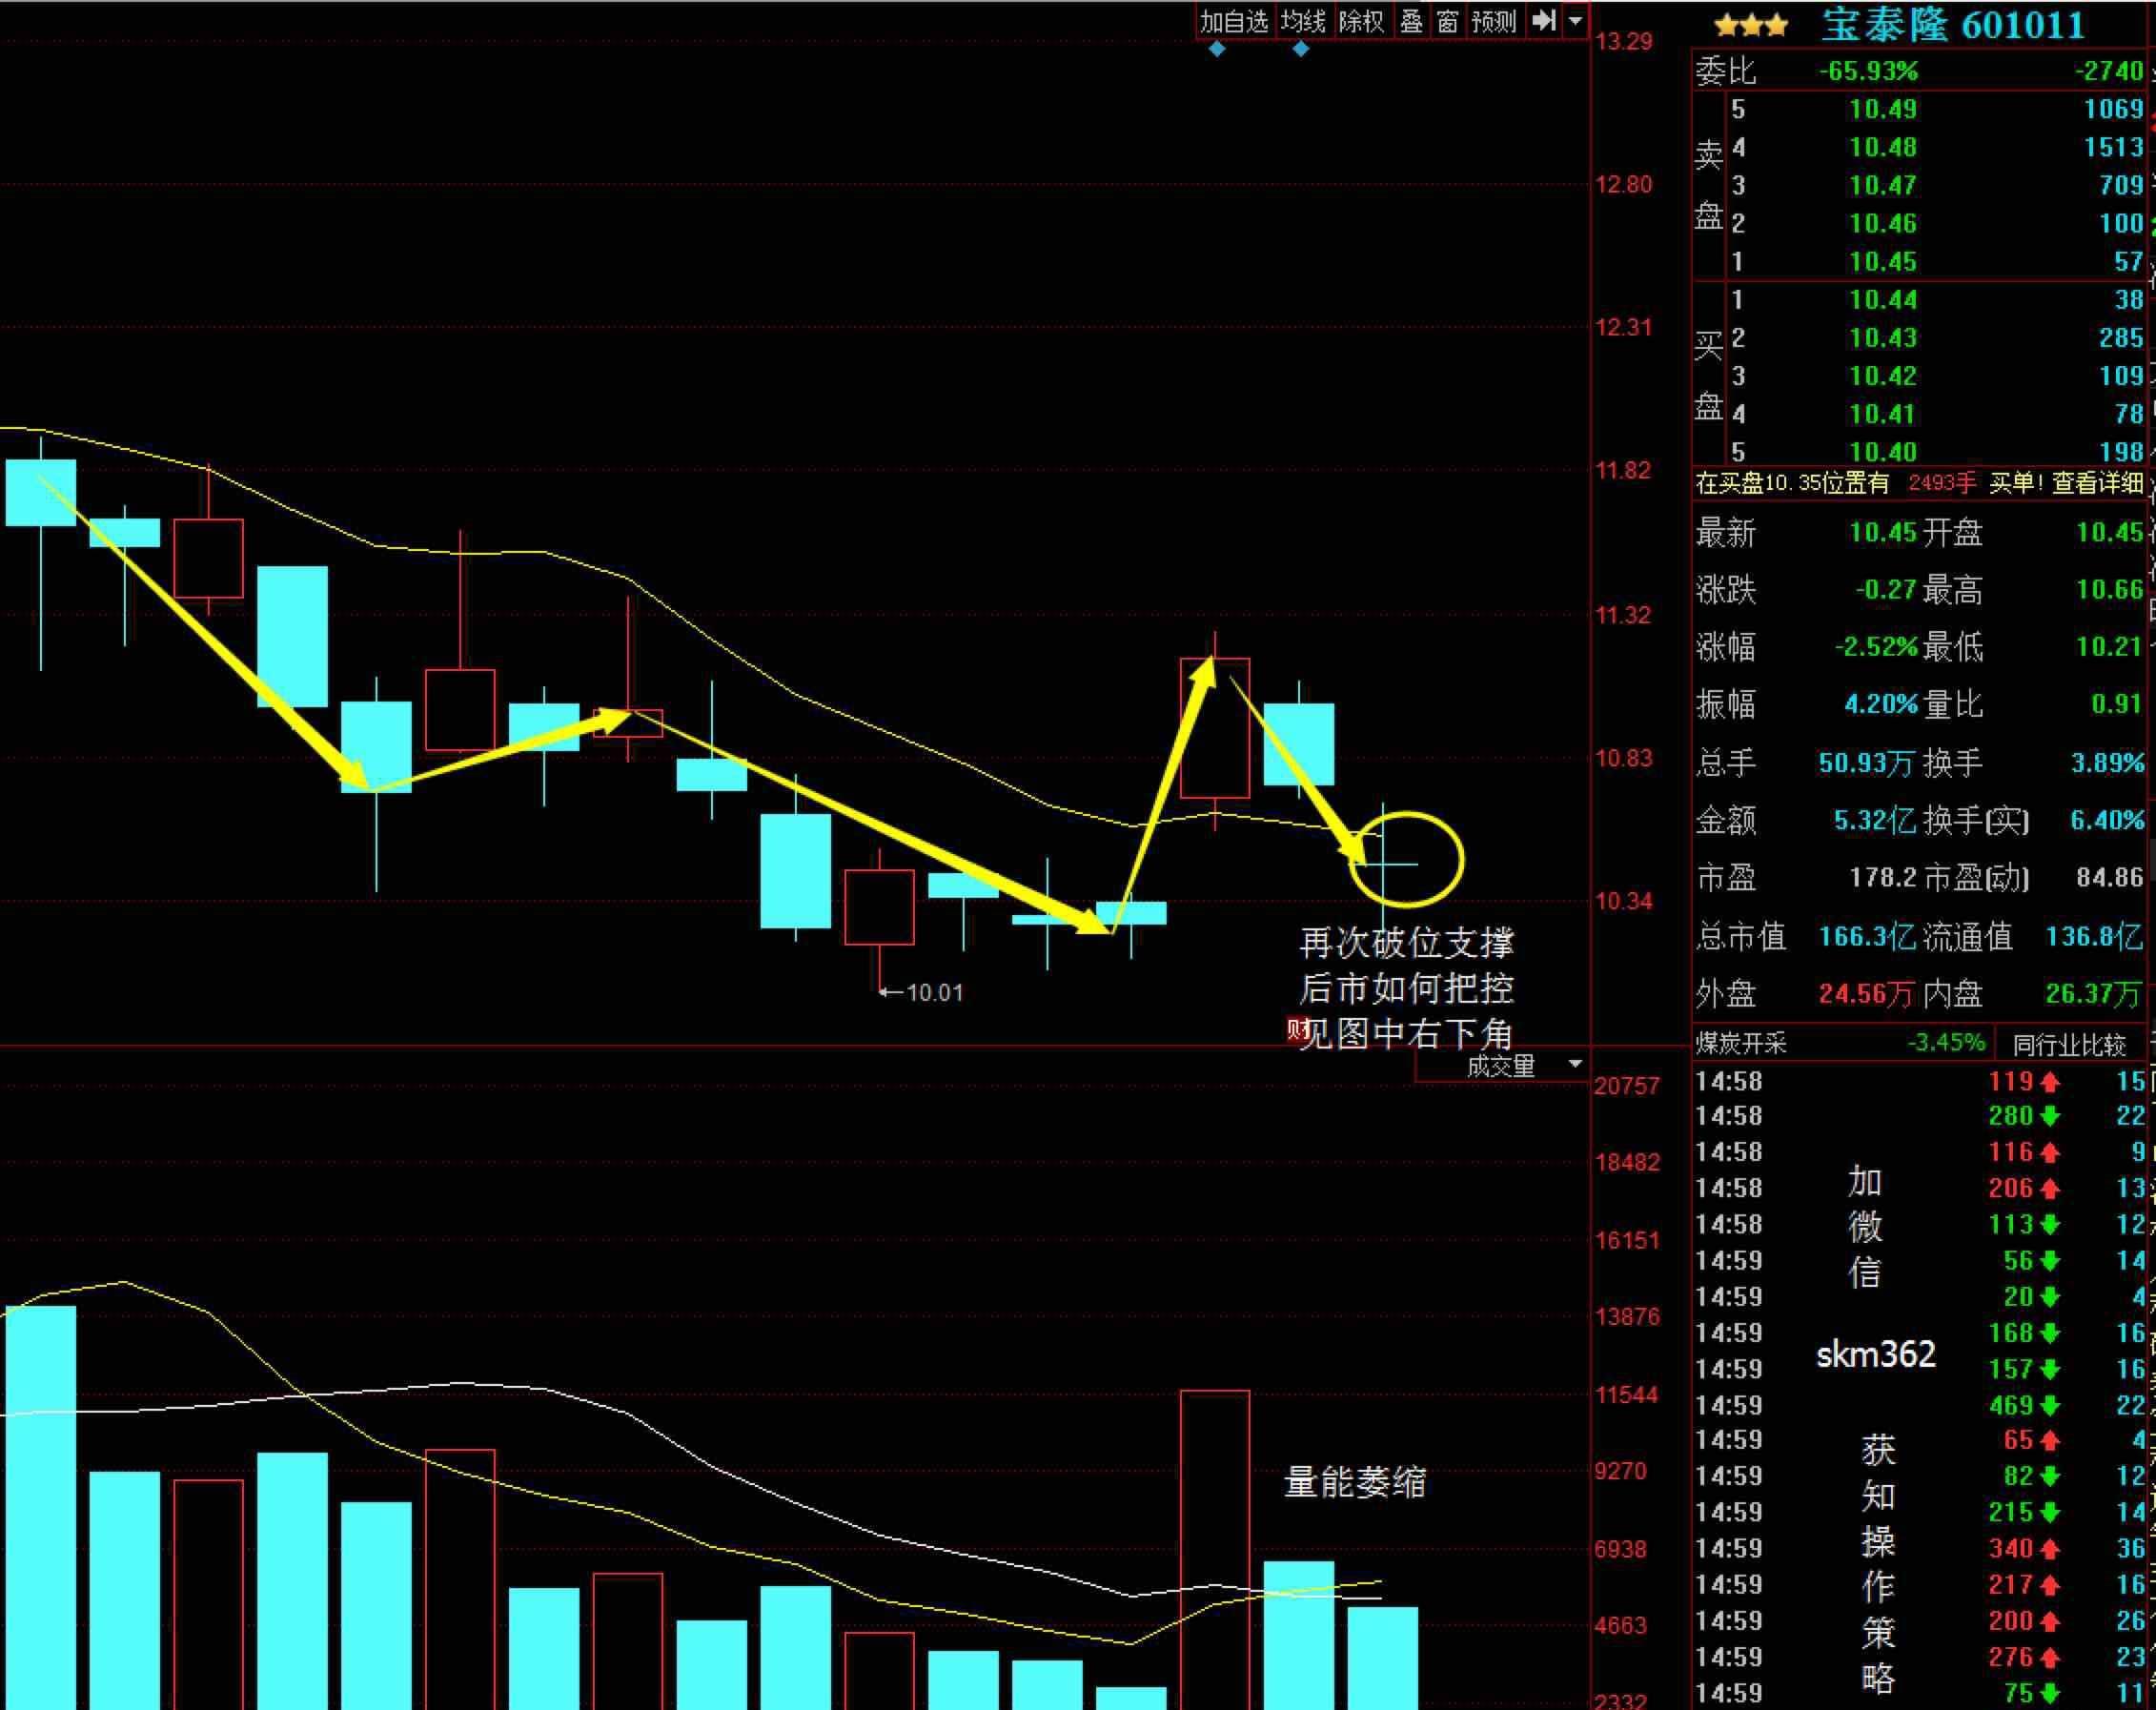Click the 13.29 price axis label

1624,41
